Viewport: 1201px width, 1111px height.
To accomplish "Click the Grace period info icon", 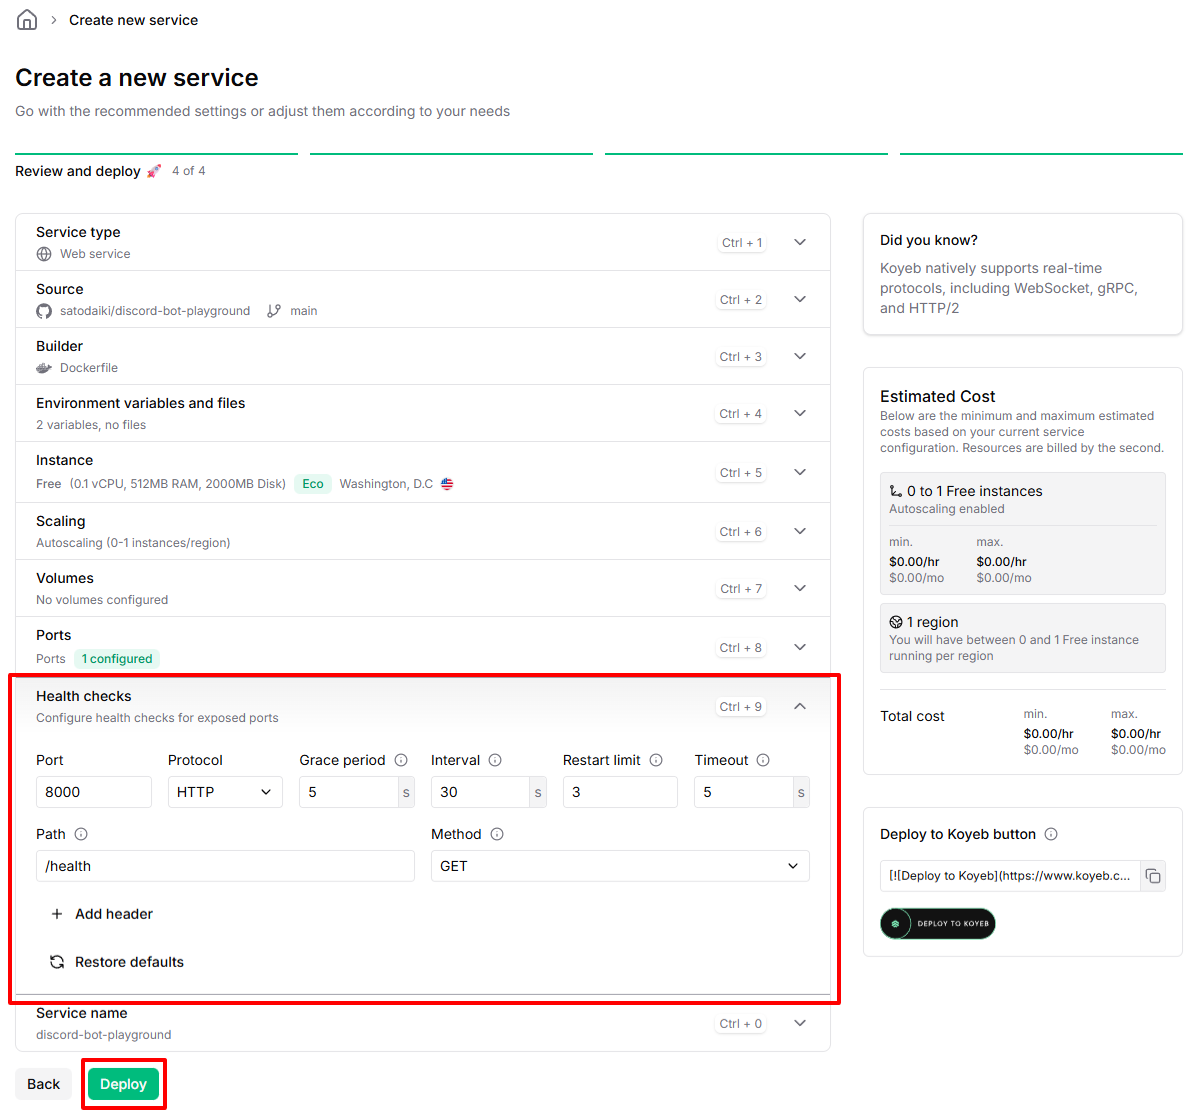I will coord(401,760).
